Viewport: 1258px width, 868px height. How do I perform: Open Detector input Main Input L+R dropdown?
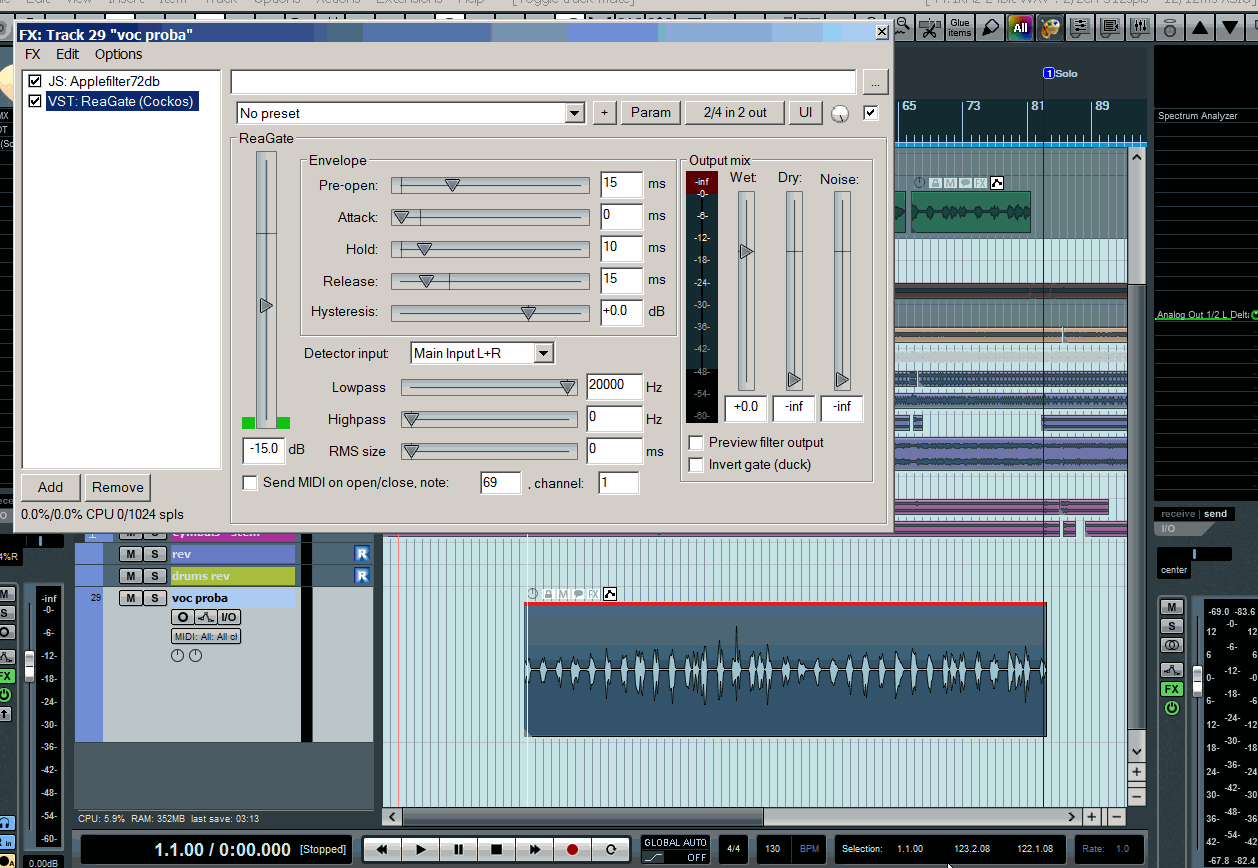point(543,353)
